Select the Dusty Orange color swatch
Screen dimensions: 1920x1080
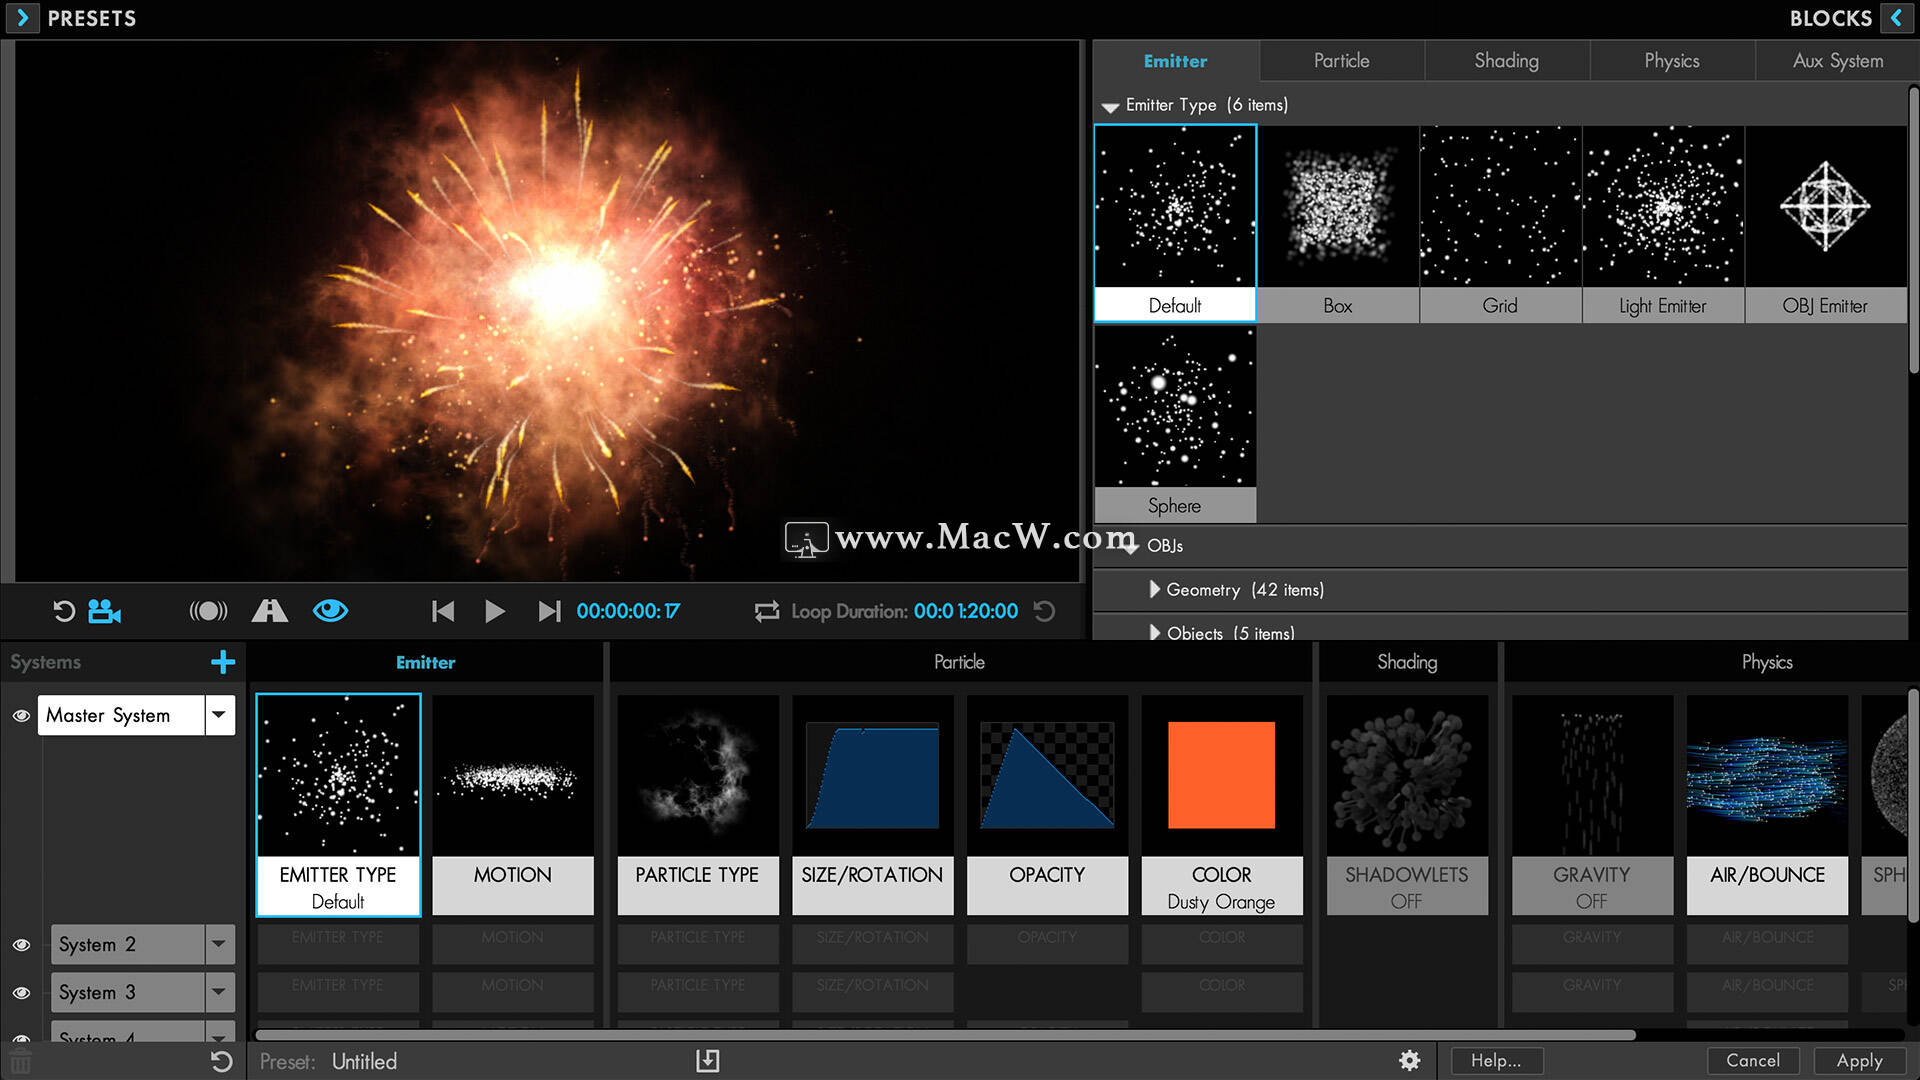point(1221,775)
